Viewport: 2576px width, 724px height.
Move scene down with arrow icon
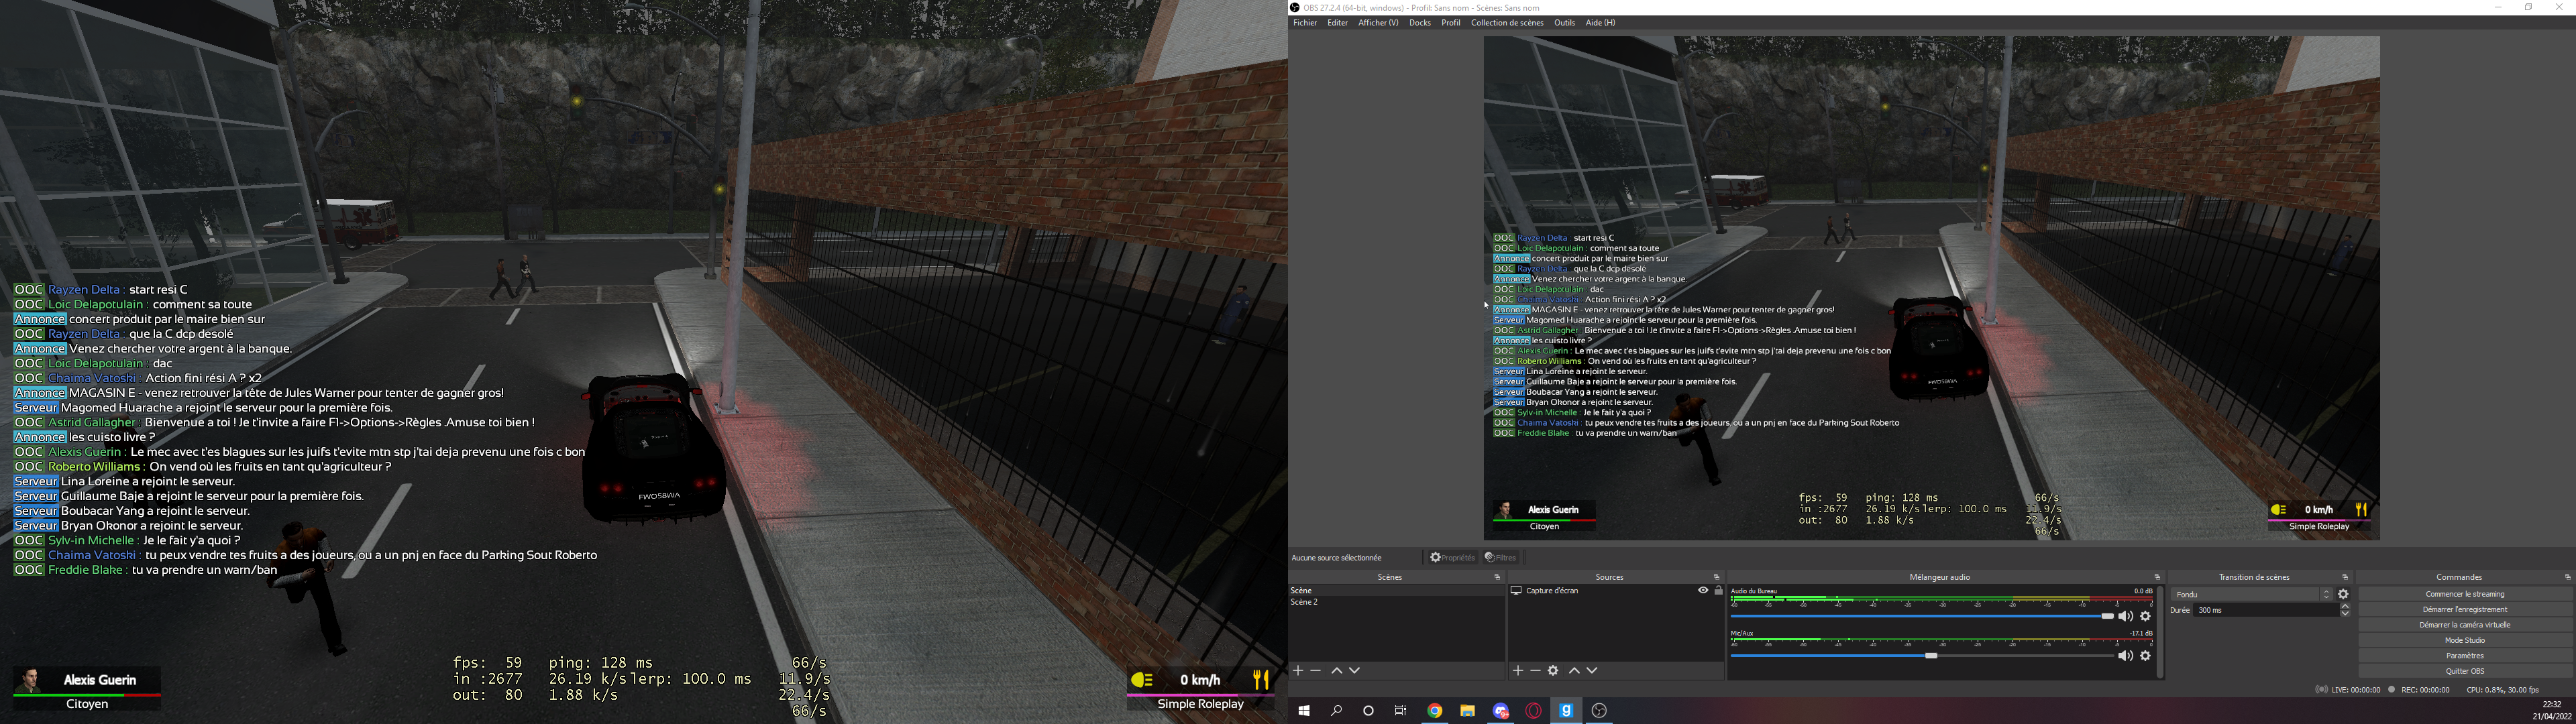click(x=1354, y=671)
